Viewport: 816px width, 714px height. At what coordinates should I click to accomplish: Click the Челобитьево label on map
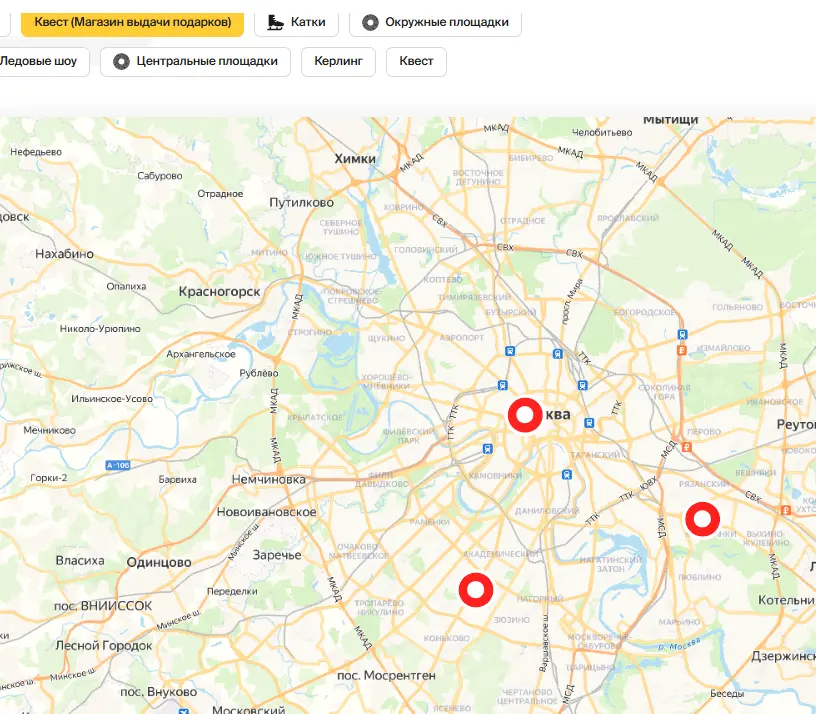point(602,133)
